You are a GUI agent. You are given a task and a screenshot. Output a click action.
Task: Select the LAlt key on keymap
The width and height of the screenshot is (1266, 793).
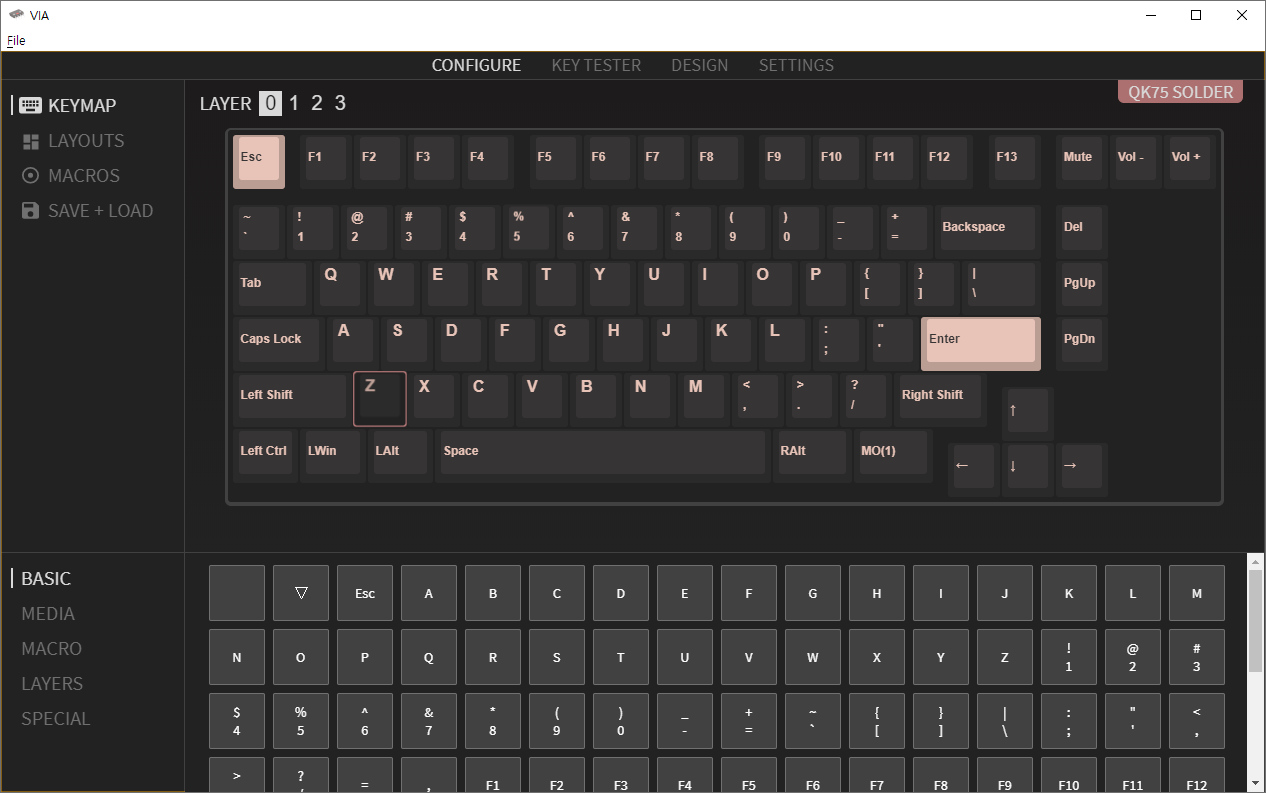point(400,456)
